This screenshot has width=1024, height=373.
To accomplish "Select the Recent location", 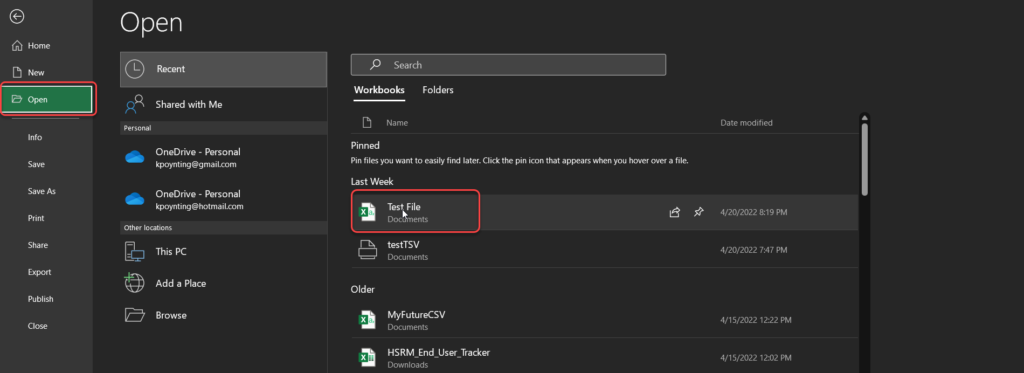I will point(223,69).
